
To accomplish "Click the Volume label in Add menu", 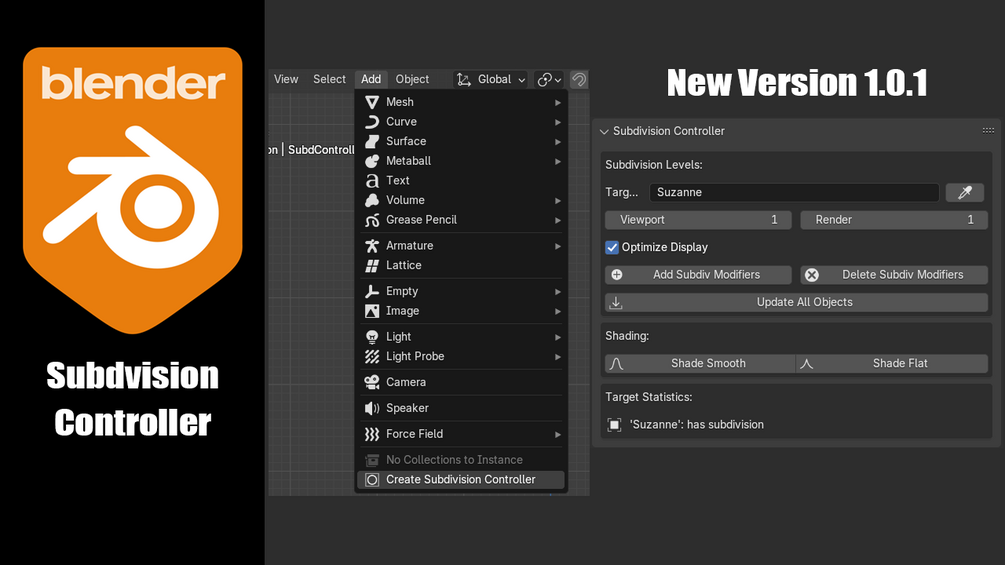I will click(x=405, y=200).
